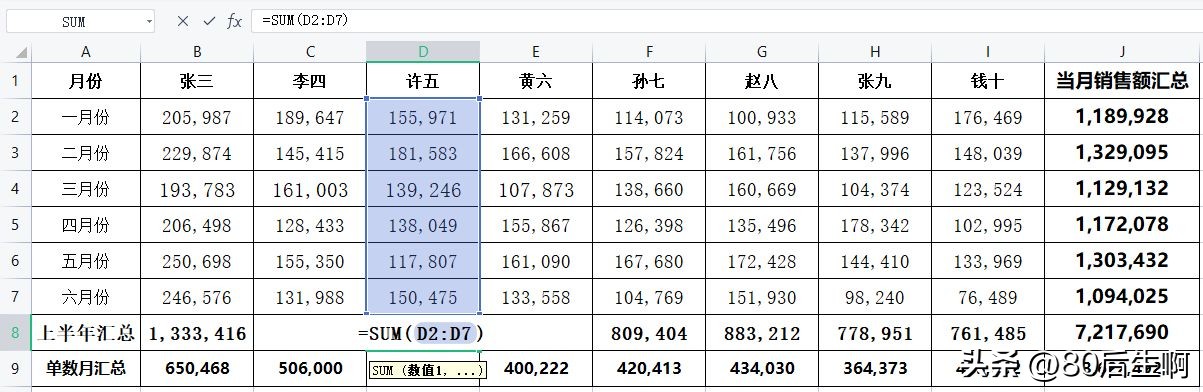Click cell with value 189,647

tap(310, 117)
